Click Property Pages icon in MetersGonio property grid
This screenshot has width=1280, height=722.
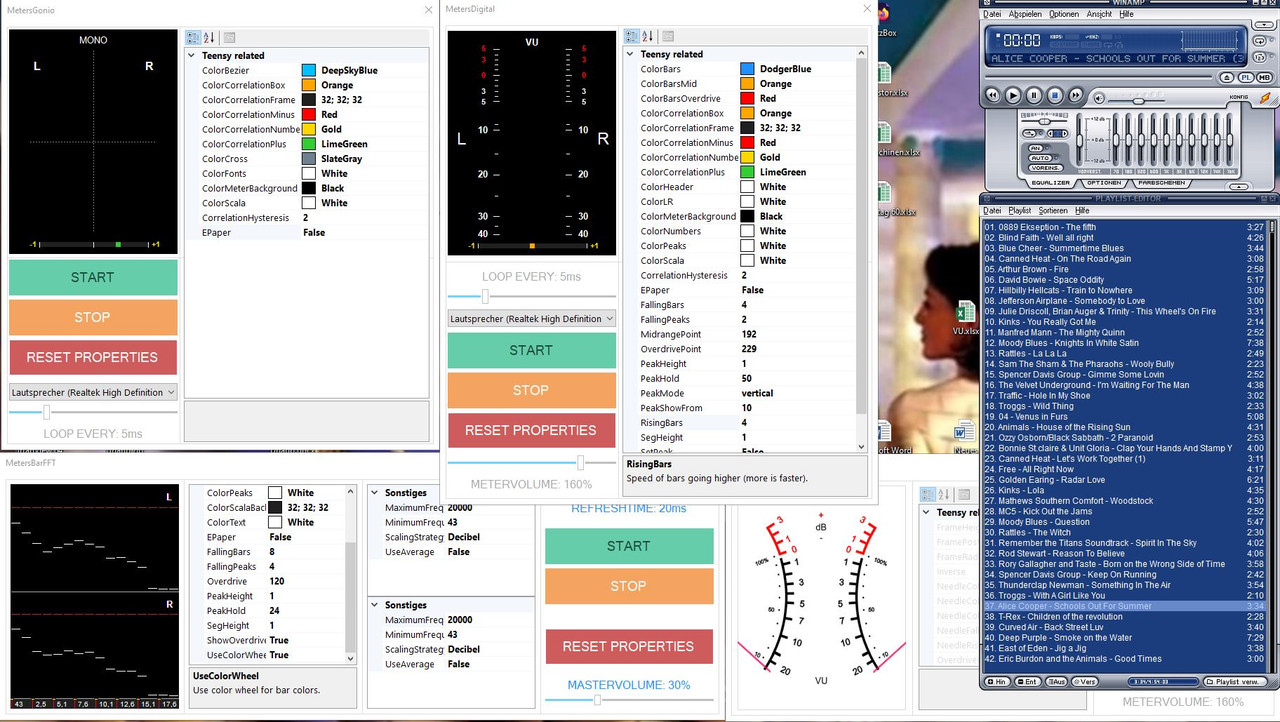(x=229, y=37)
